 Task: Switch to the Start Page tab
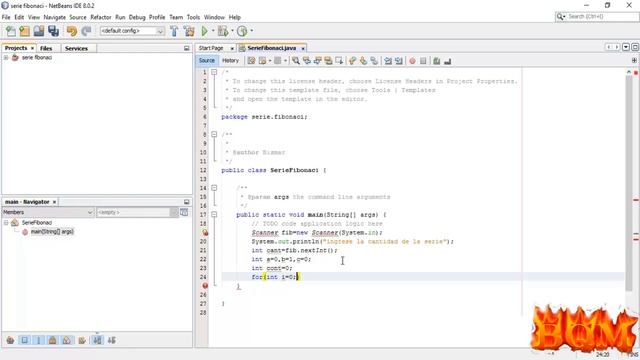pyautogui.click(x=211, y=48)
